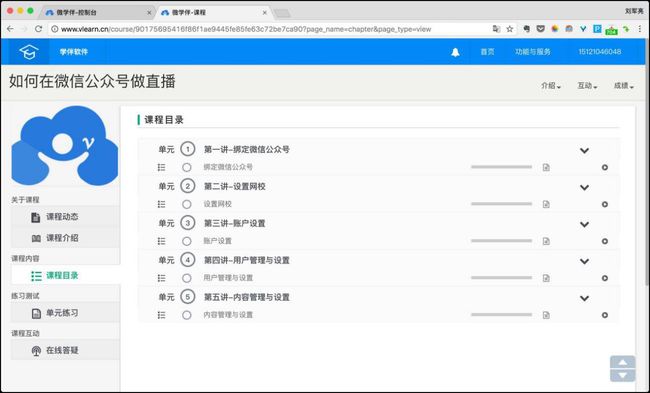Screen dimensions: 650x393
Task: Click progress bar in 账户设置 row
Action: [501, 241]
